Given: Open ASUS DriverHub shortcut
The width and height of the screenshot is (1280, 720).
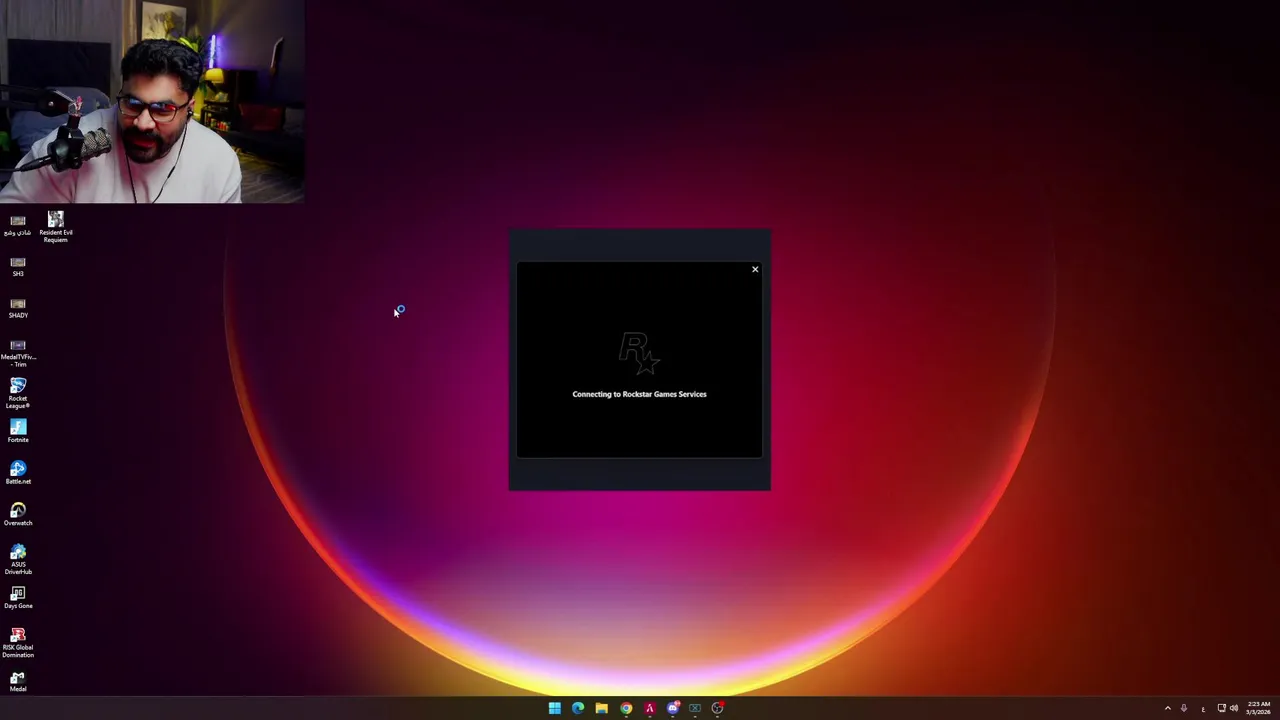Looking at the screenshot, I should (18, 560).
